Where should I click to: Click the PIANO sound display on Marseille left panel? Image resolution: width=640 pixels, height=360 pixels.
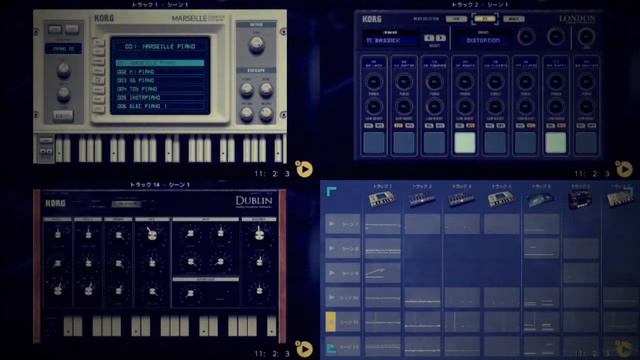click(x=63, y=49)
